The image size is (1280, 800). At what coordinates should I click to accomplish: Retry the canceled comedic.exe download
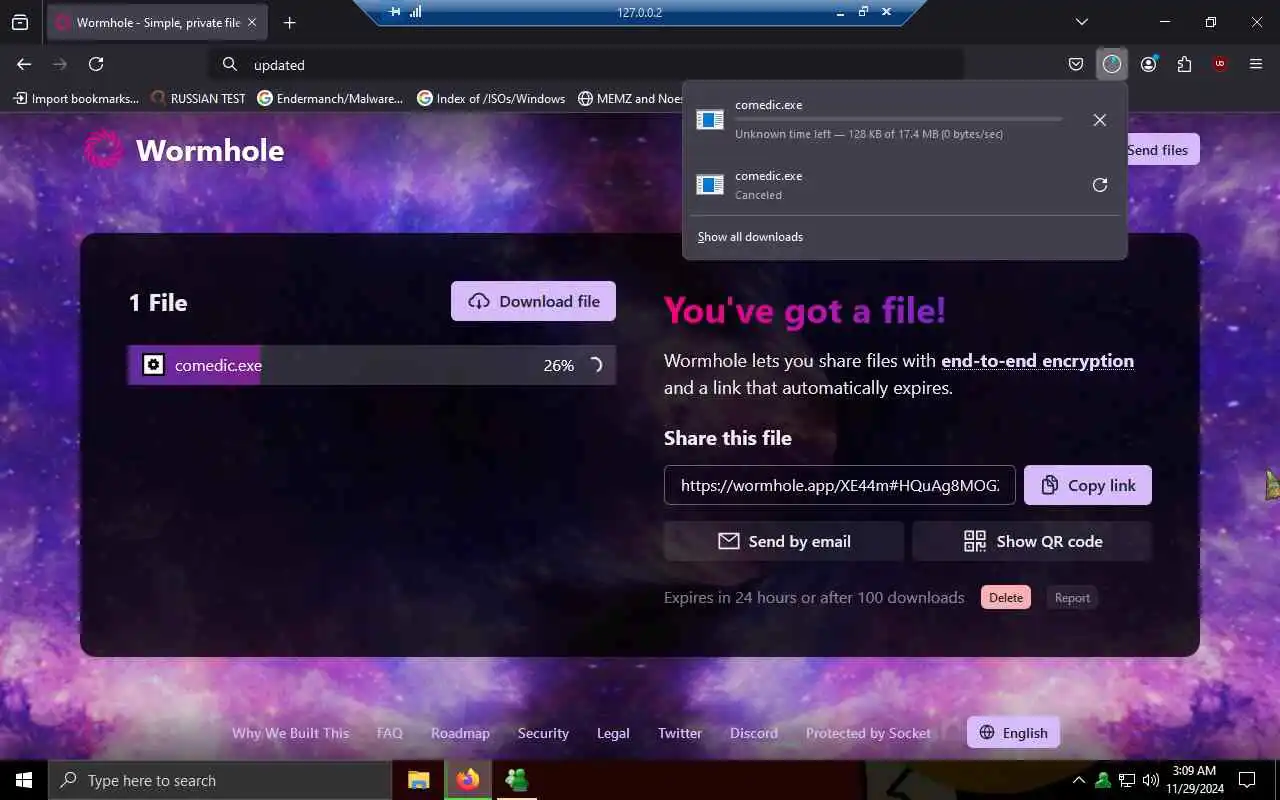pos(1099,185)
